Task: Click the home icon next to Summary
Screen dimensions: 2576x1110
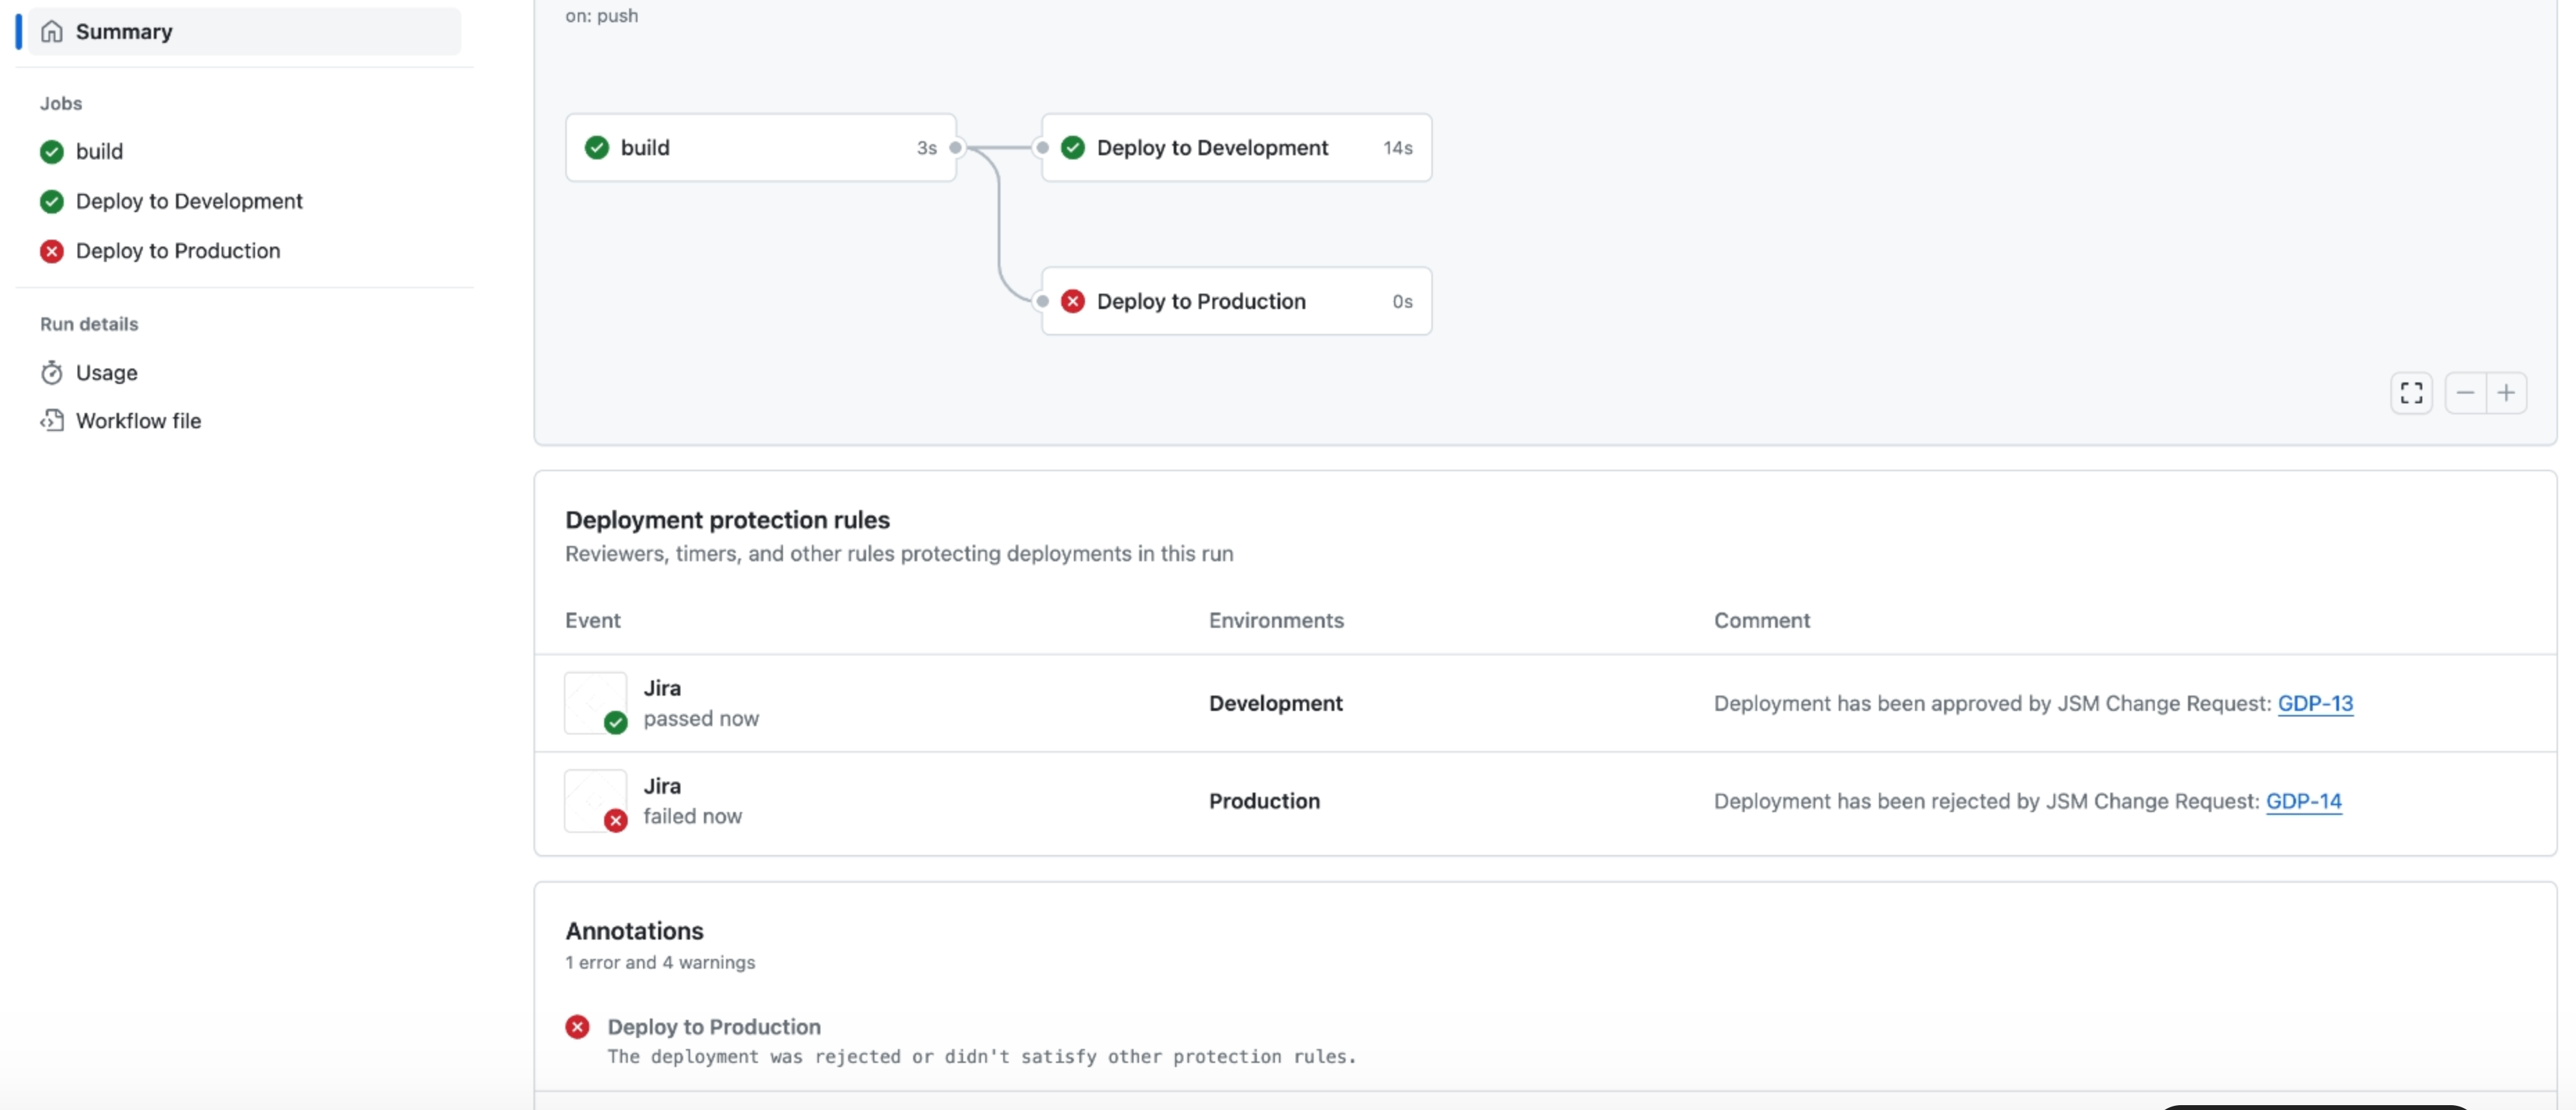Action: (51, 31)
